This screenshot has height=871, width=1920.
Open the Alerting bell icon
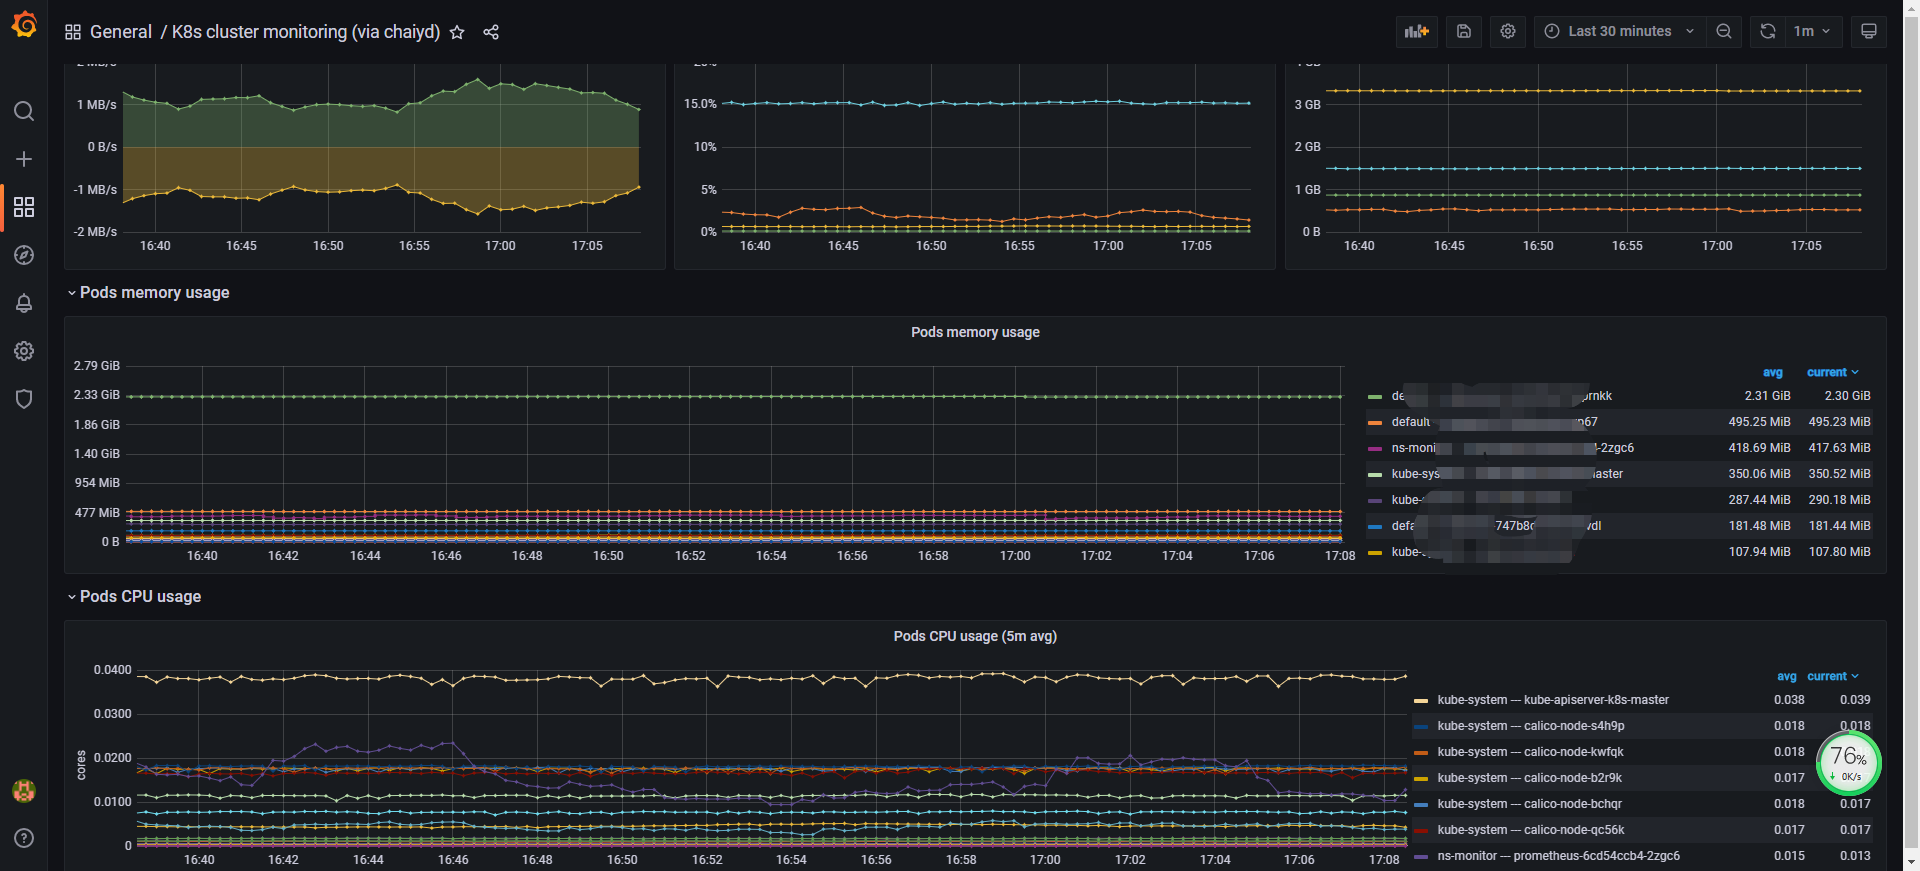pyautogui.click(x=24, y=303)
